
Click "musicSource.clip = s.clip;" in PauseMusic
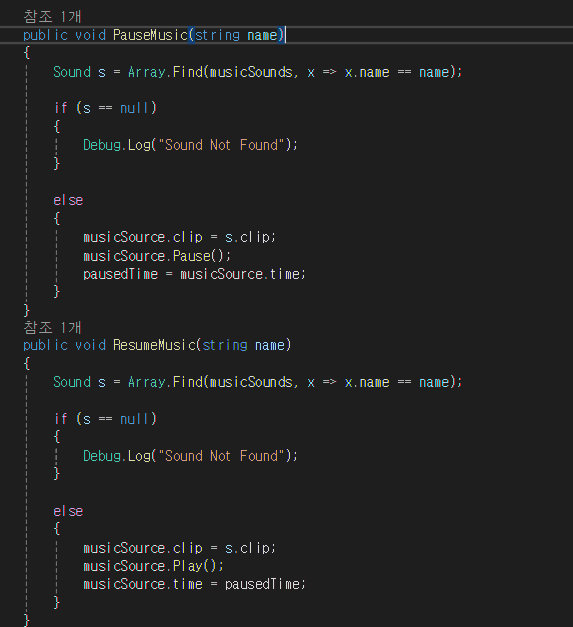179,238
